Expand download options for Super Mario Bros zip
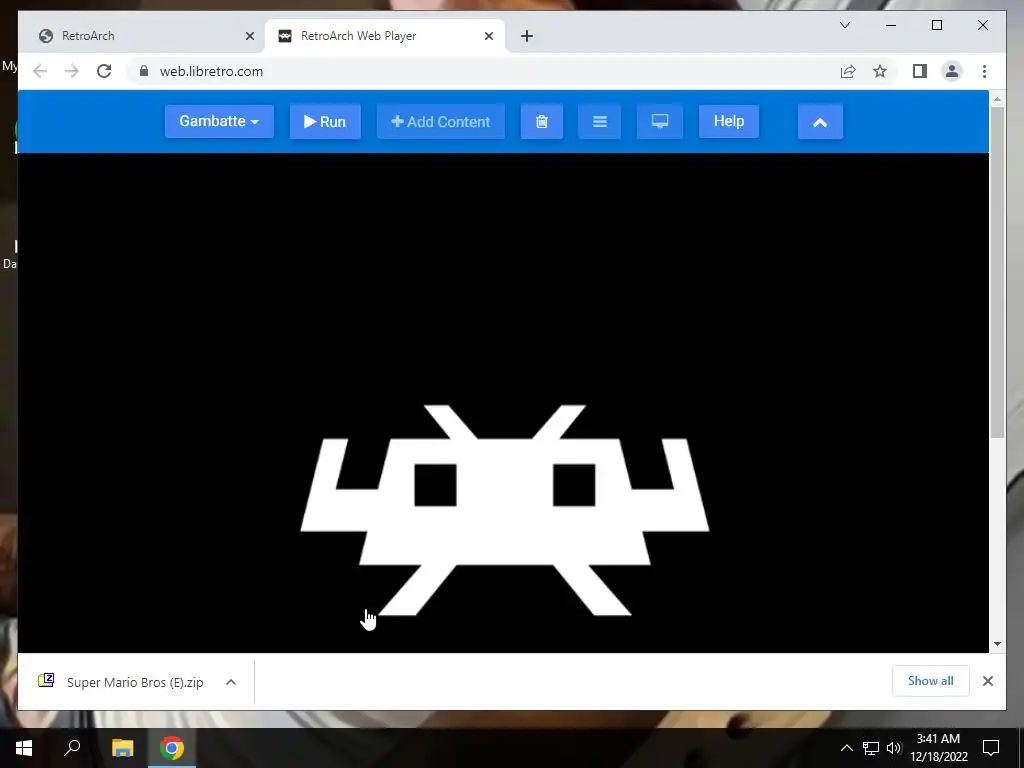The width and height of the screenshot is (1024, 768). [231, 682]
